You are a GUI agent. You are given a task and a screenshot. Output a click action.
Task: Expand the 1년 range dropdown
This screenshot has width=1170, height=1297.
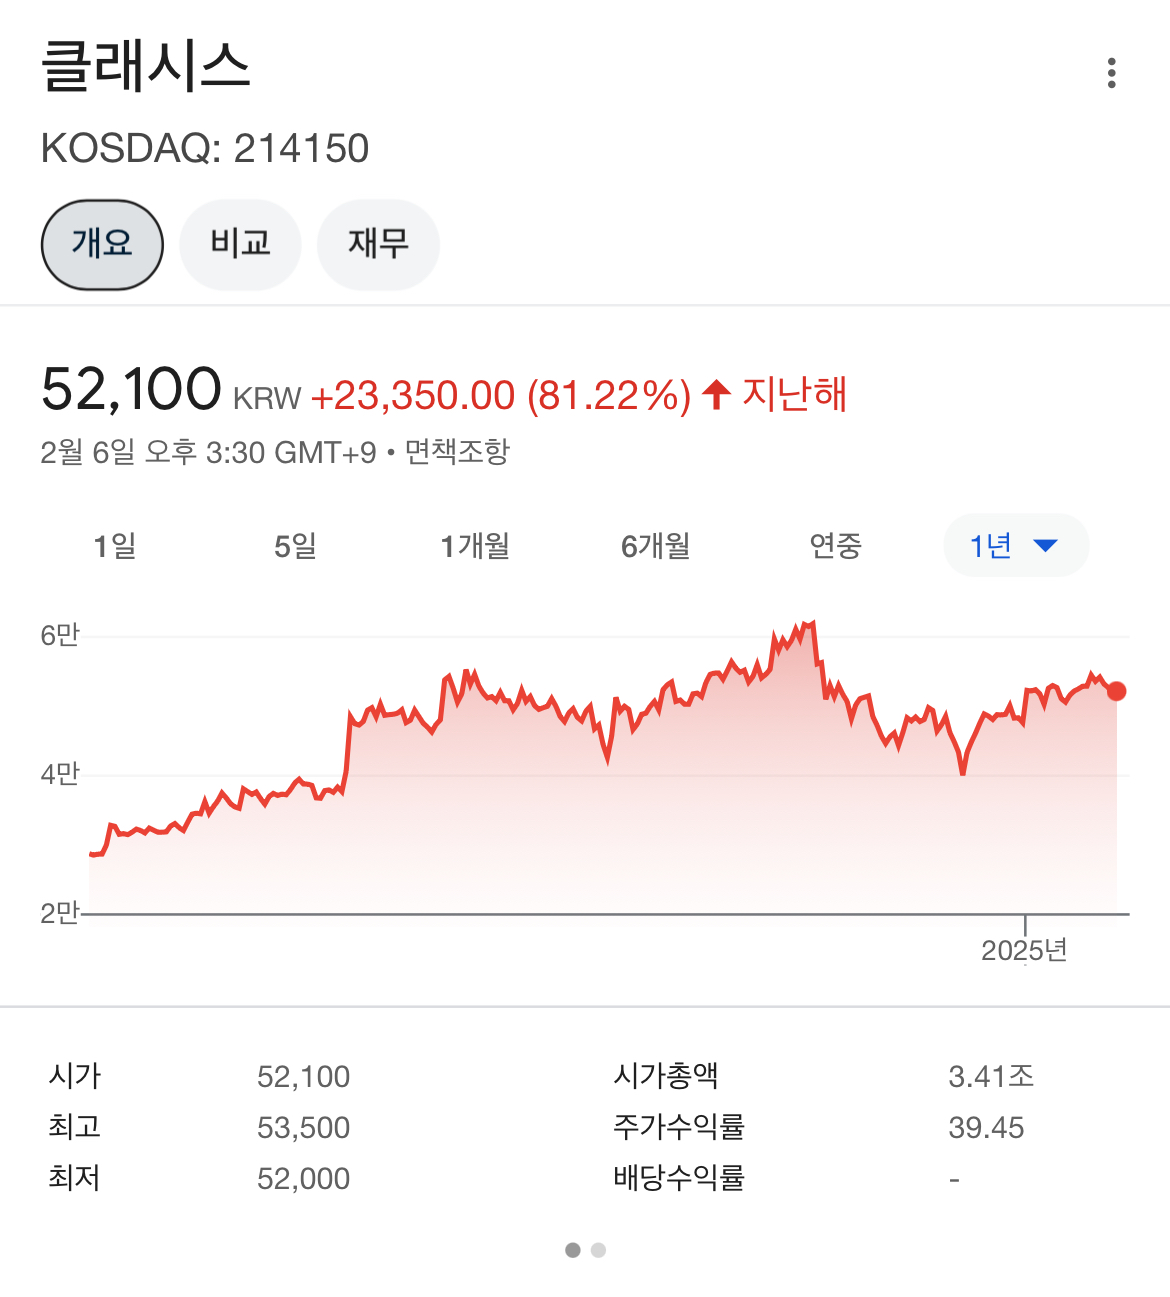[x=1015, y=546]
